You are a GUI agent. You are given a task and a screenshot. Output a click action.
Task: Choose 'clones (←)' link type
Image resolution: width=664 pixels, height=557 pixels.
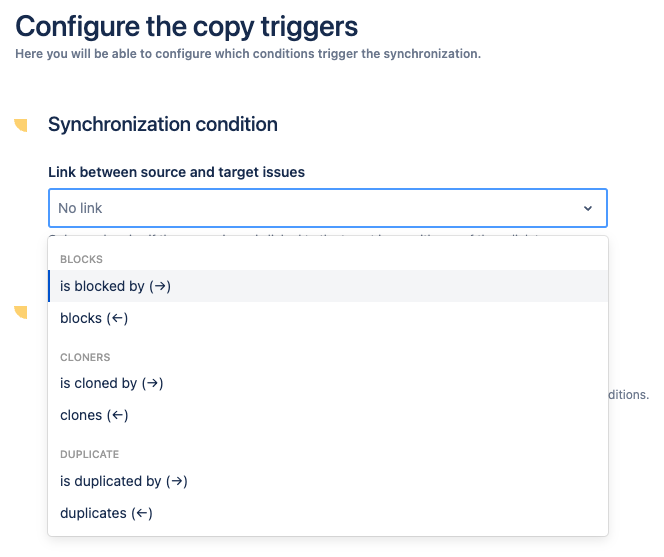point(94,415)
